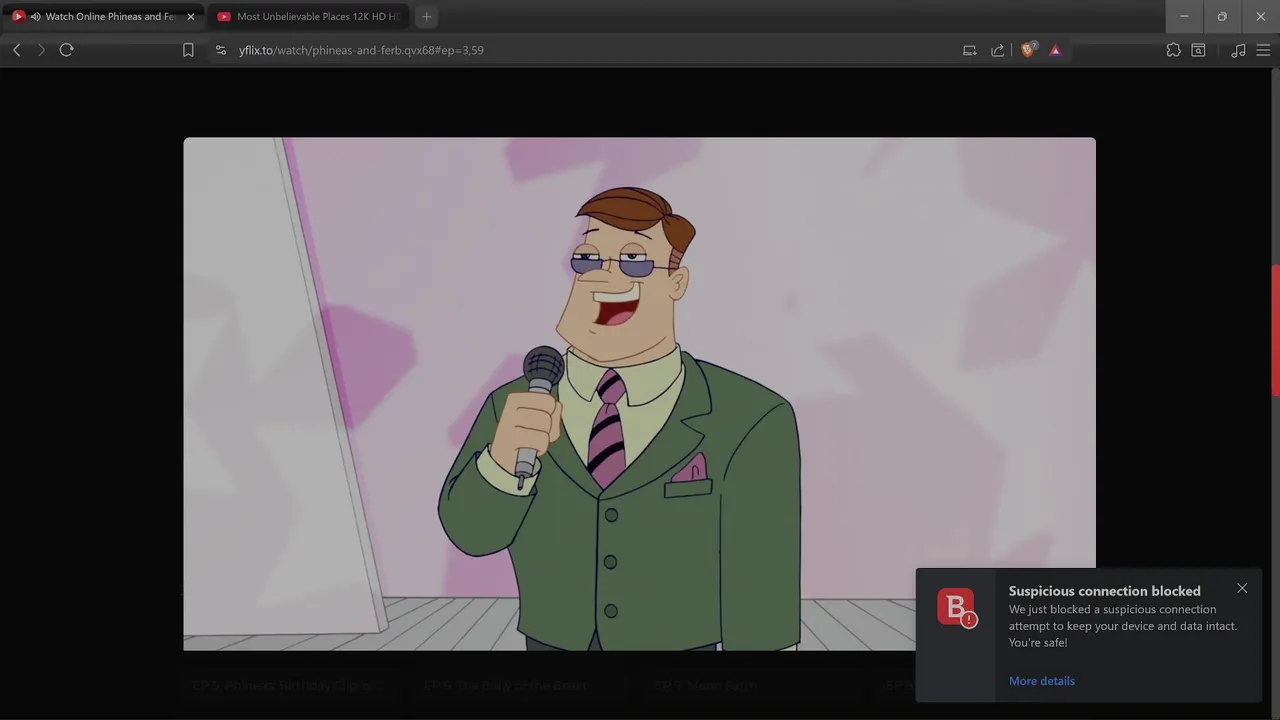Open Brave Rewards triangle icon

[1055, 50]
